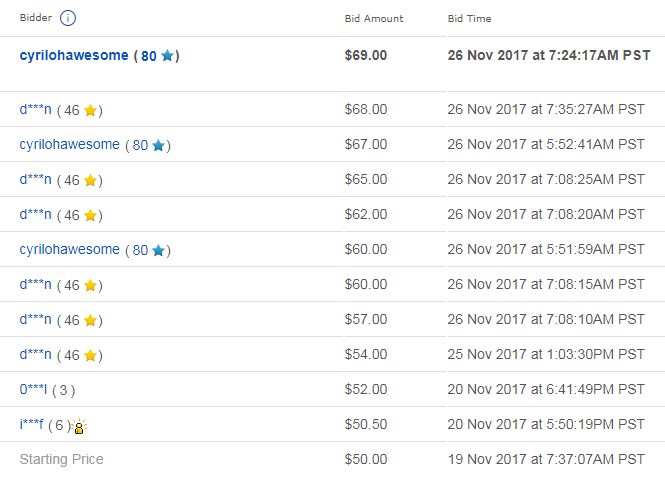Click blue star beside top cyrilohawesome bid
This screenshot has height=483, width=665.
pyautogui.click(x=168, y=56)
